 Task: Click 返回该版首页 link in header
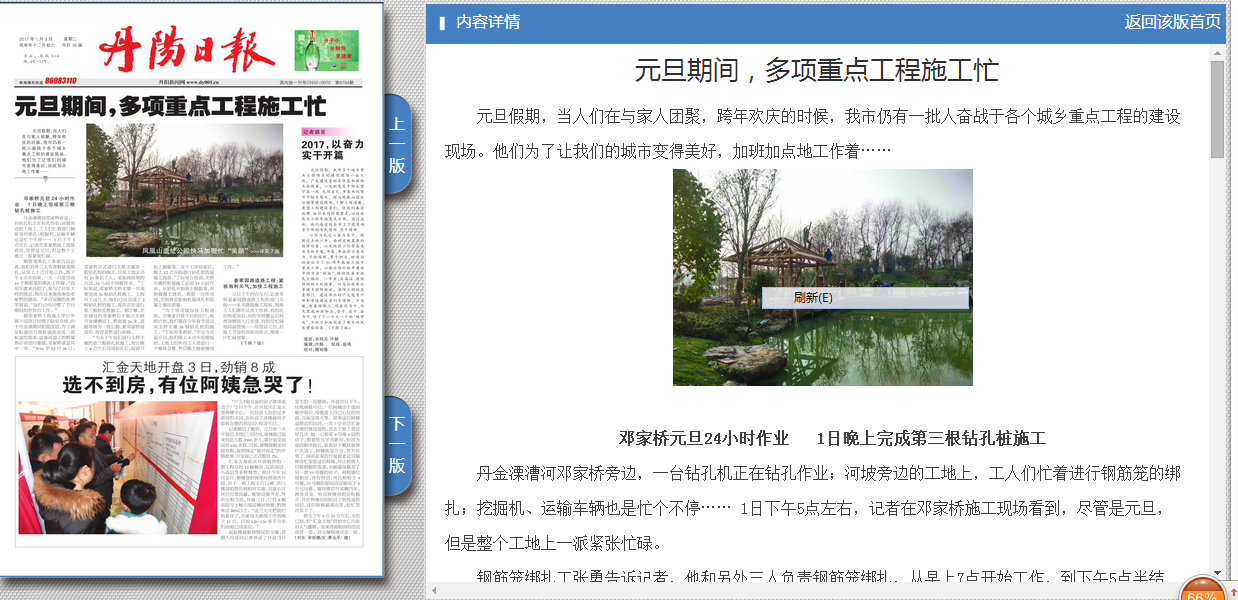[x=1172, y=22]
